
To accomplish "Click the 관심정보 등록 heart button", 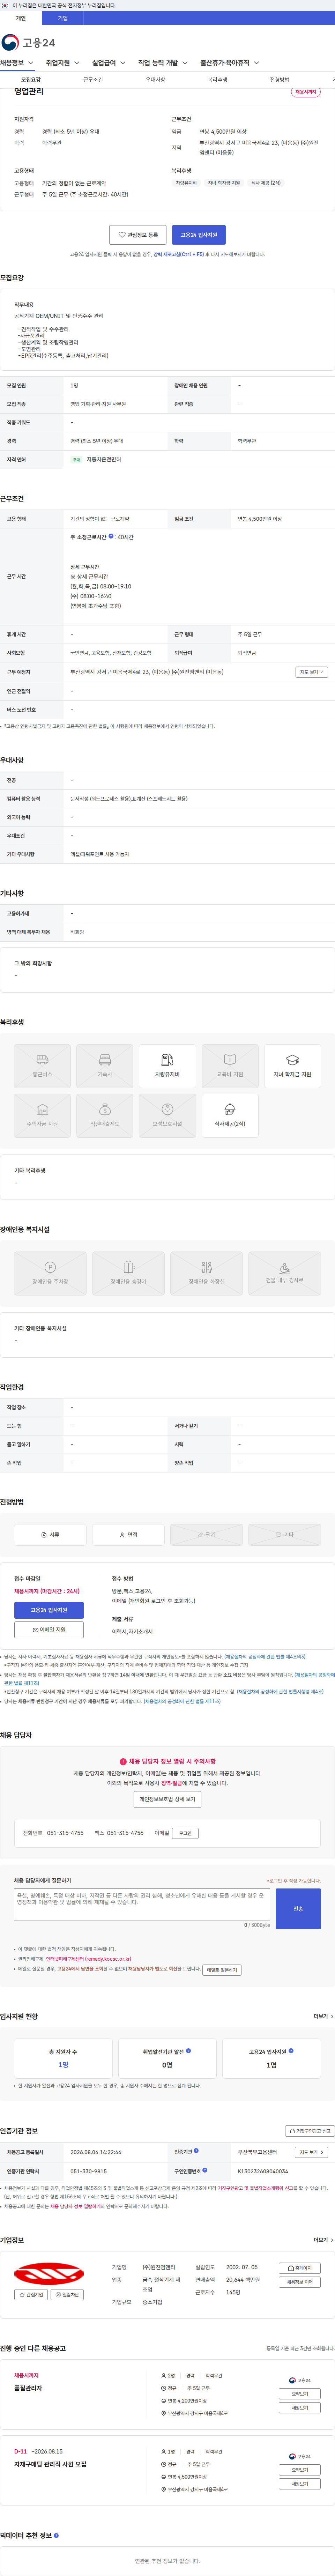I will 138,235.
